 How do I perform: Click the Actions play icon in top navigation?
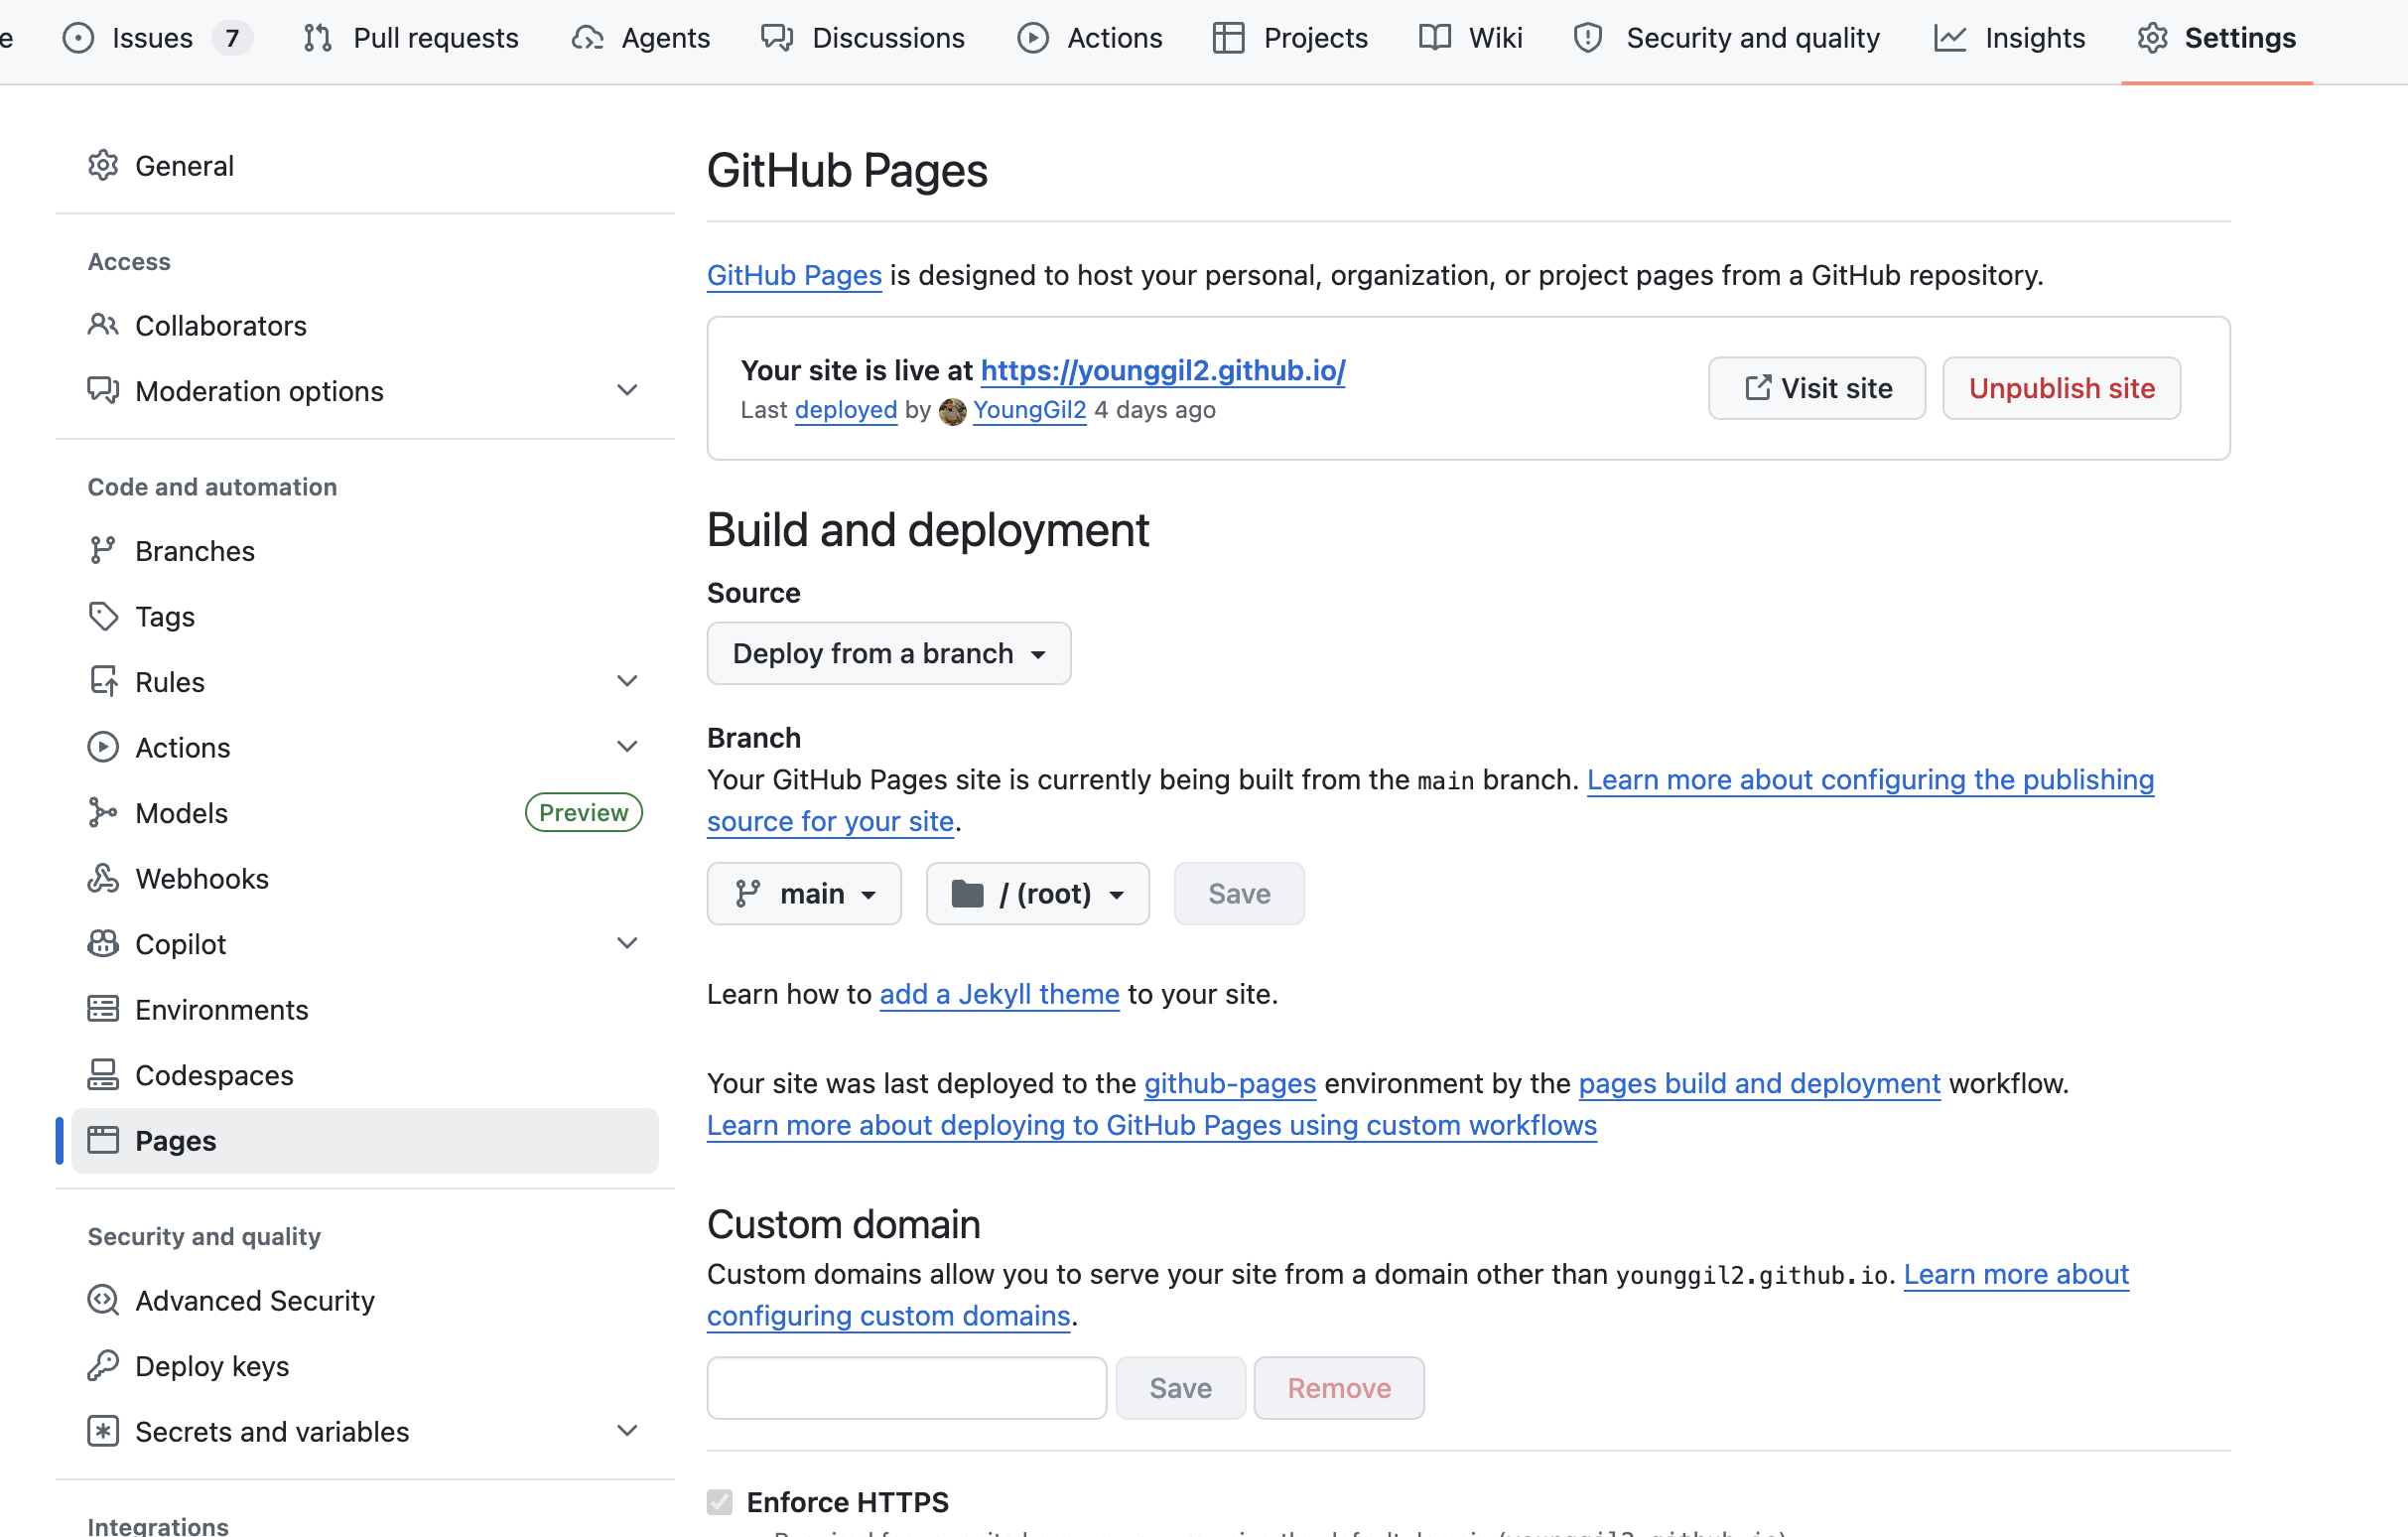[1033, 38]
